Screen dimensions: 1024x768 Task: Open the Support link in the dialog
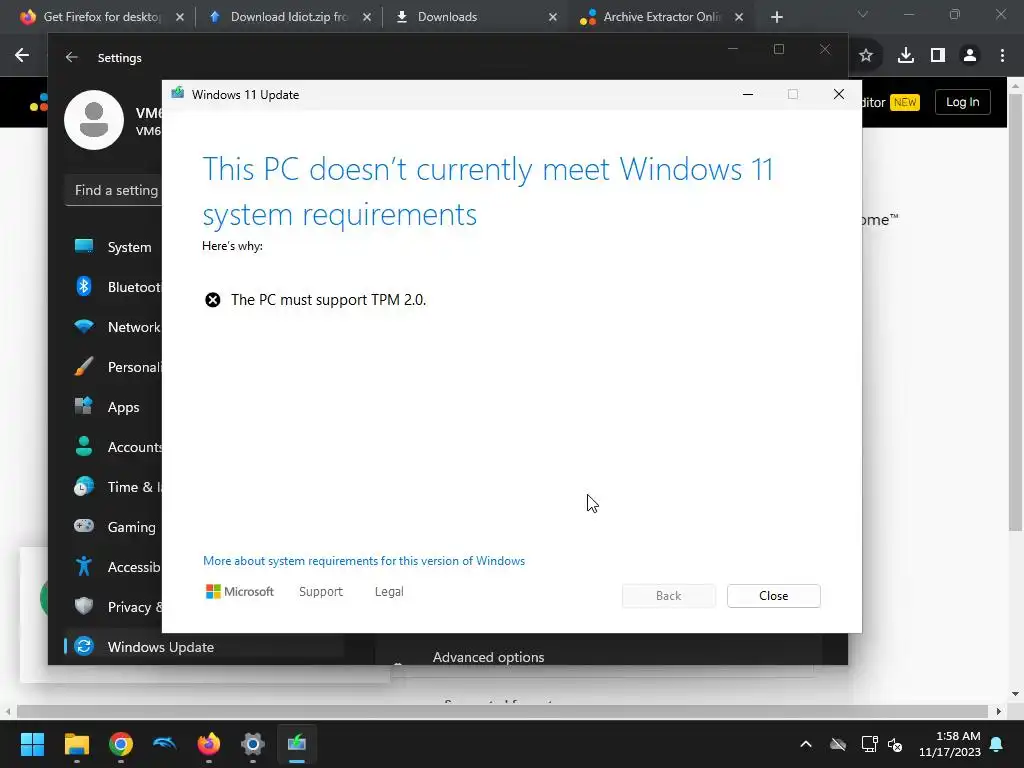click(321, 592)
